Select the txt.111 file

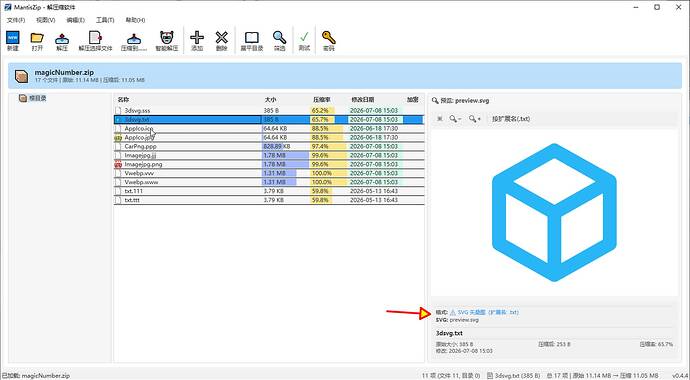pyautogui.click(x=133, y=191)
